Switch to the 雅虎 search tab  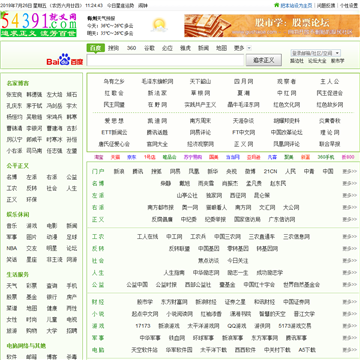tap(185, 48)
